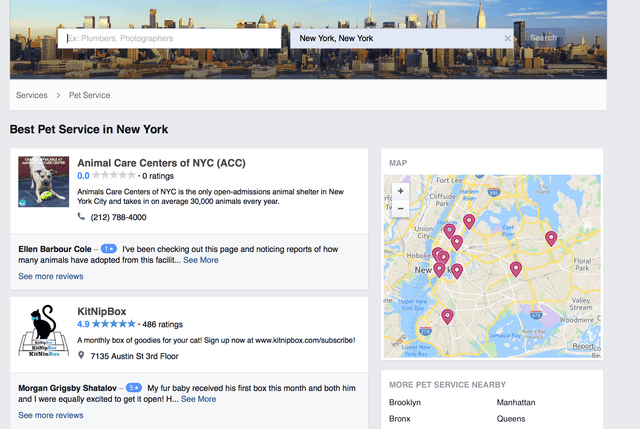640x429 pixels.
Task: Click the map Report link
Action: (x=583, y=346)
